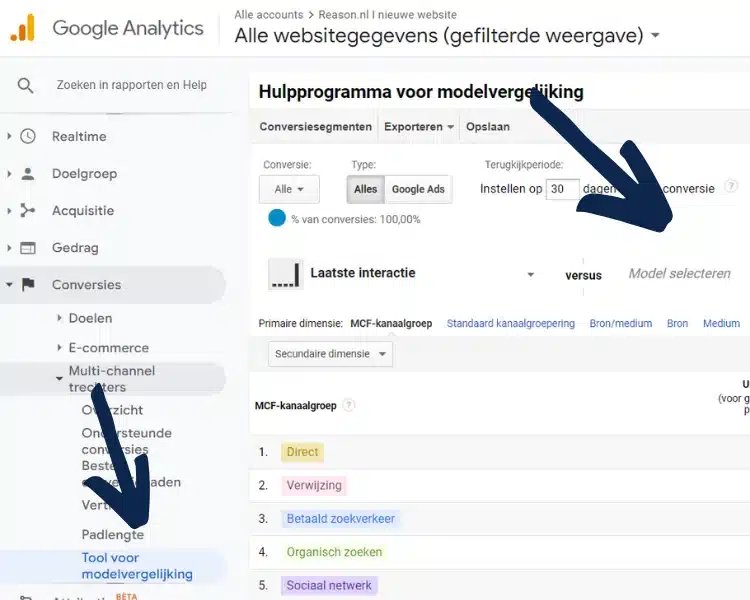Open the Exporteren dropdown
This screenshot has height=600, width=750.
tap(419, 127)
